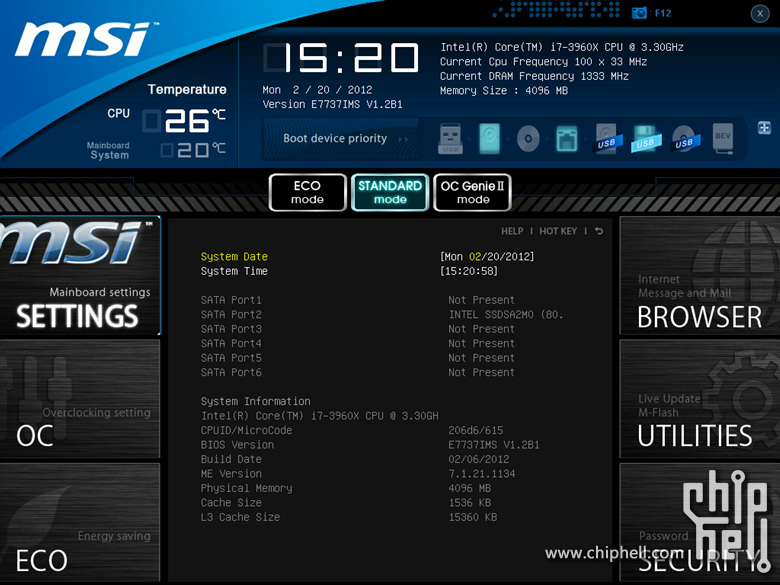Close the BIOS with the X button
780x585 pixels.
pos(760,13)
